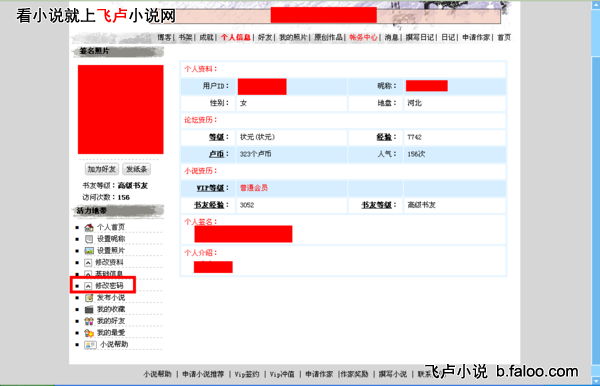Open 我的照片 in top navigation

[293, 37]
